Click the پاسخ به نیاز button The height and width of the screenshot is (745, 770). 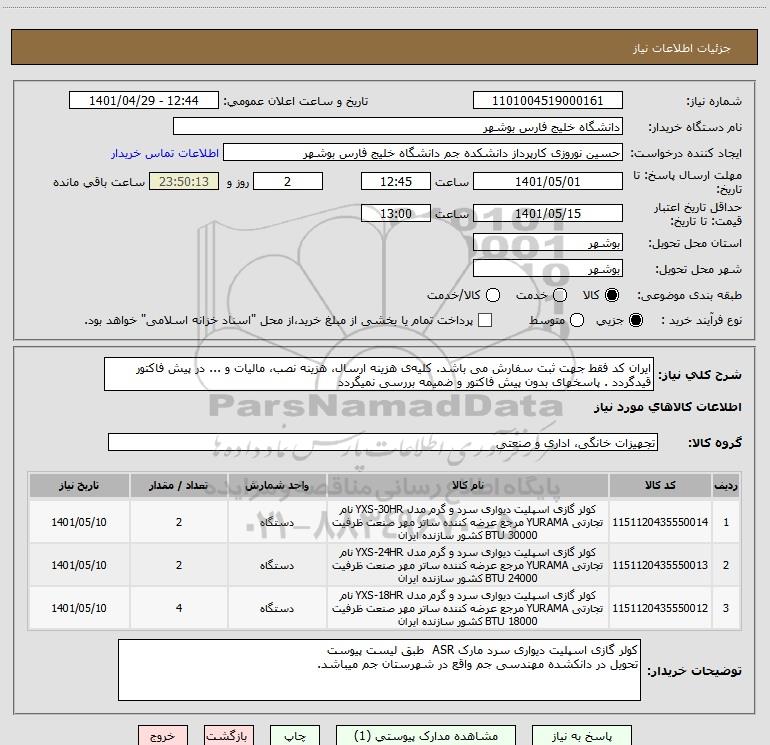(x=582, y=736)
